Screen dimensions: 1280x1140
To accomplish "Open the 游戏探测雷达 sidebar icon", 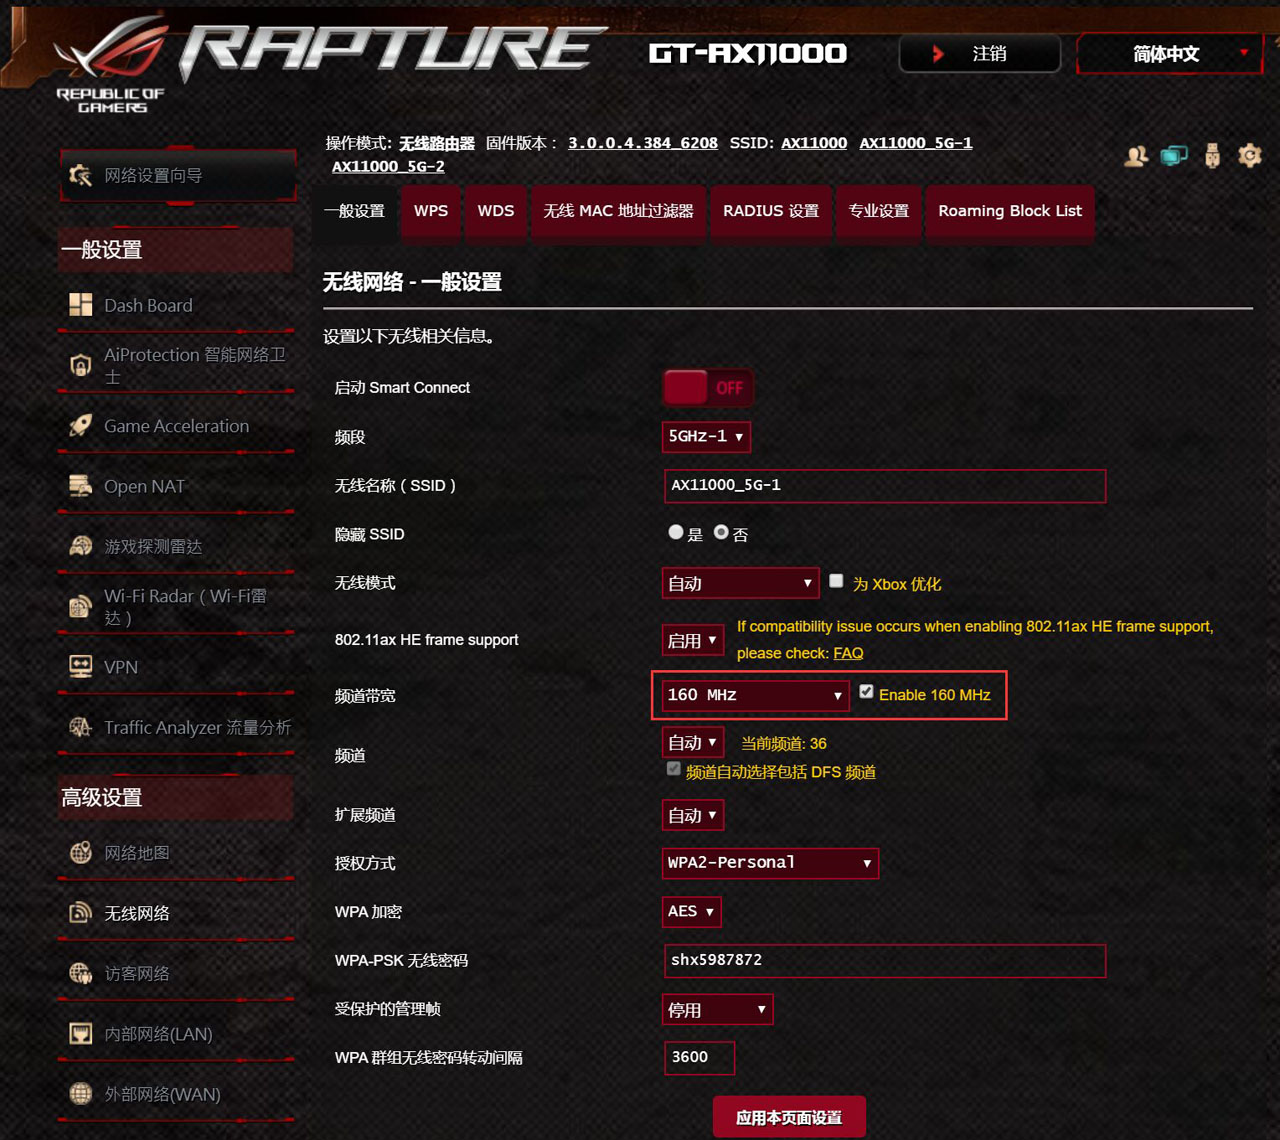I will [81, 546].
